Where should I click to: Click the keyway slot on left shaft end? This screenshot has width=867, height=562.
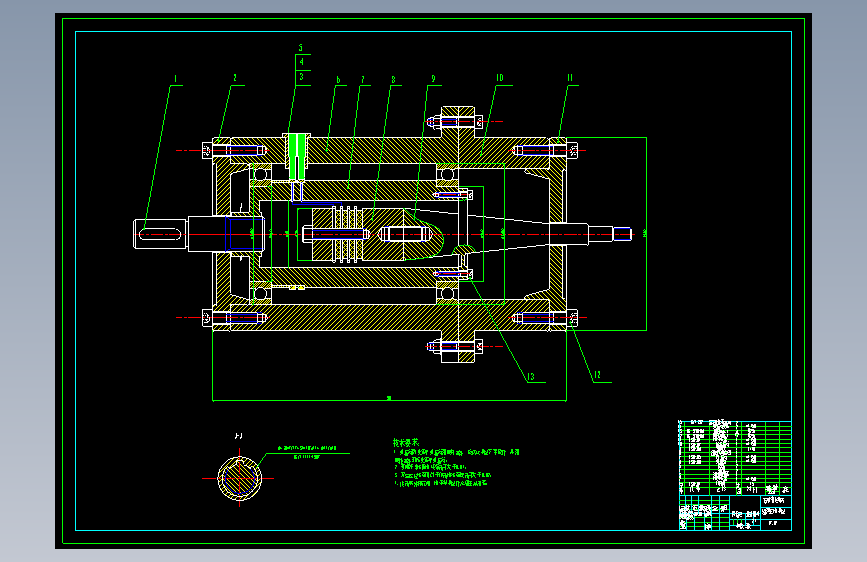point(160,235)
